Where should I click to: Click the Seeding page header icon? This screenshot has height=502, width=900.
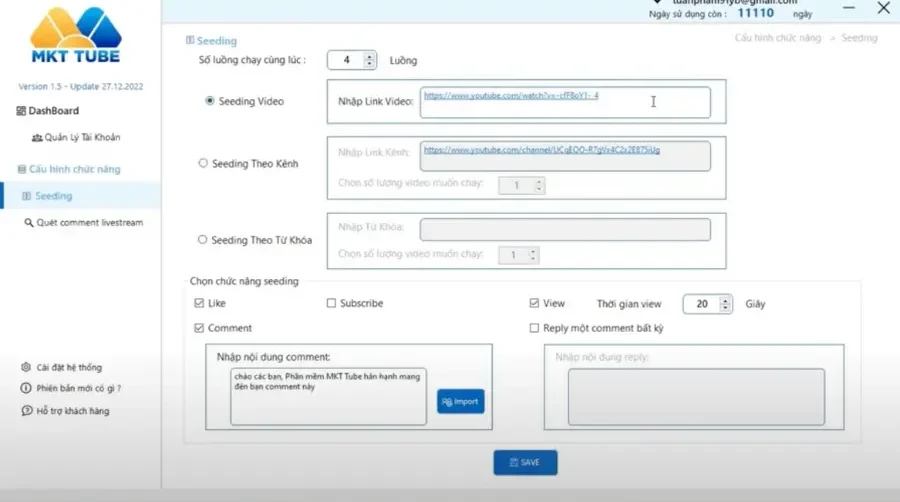[x=189, y=40]
